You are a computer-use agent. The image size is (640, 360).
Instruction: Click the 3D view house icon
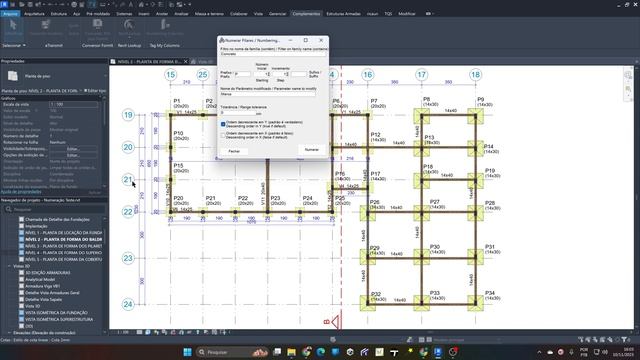[x=141, y=4]
